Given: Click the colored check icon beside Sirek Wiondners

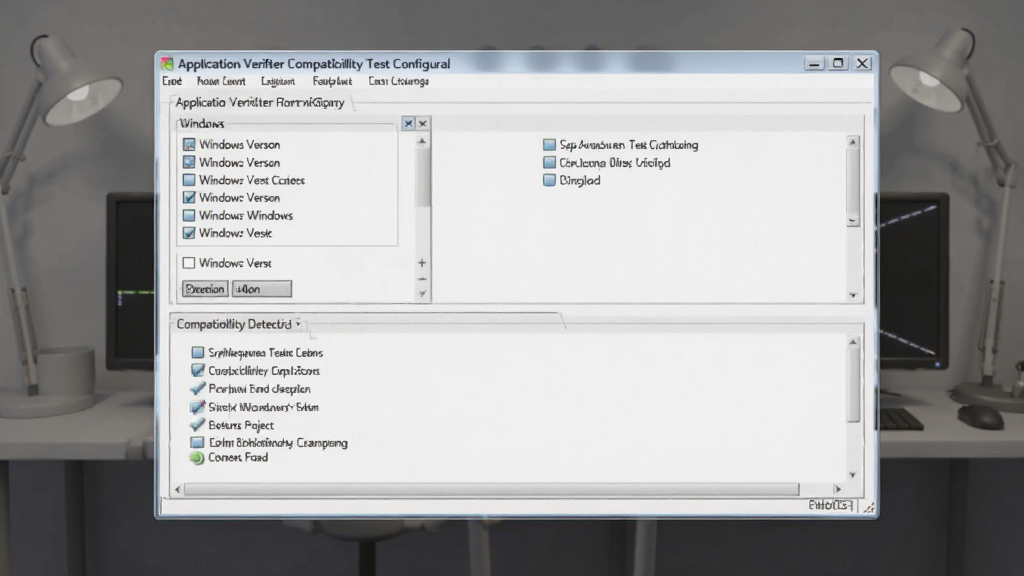Looking at the screenshot, I should (197, 407).
